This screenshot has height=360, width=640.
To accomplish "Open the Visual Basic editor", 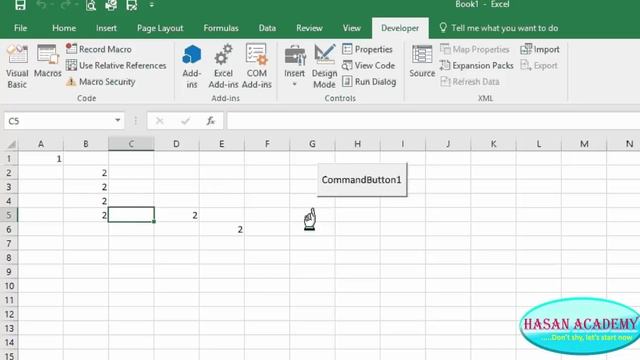I will pyautogui.click(x=17, y=67).
